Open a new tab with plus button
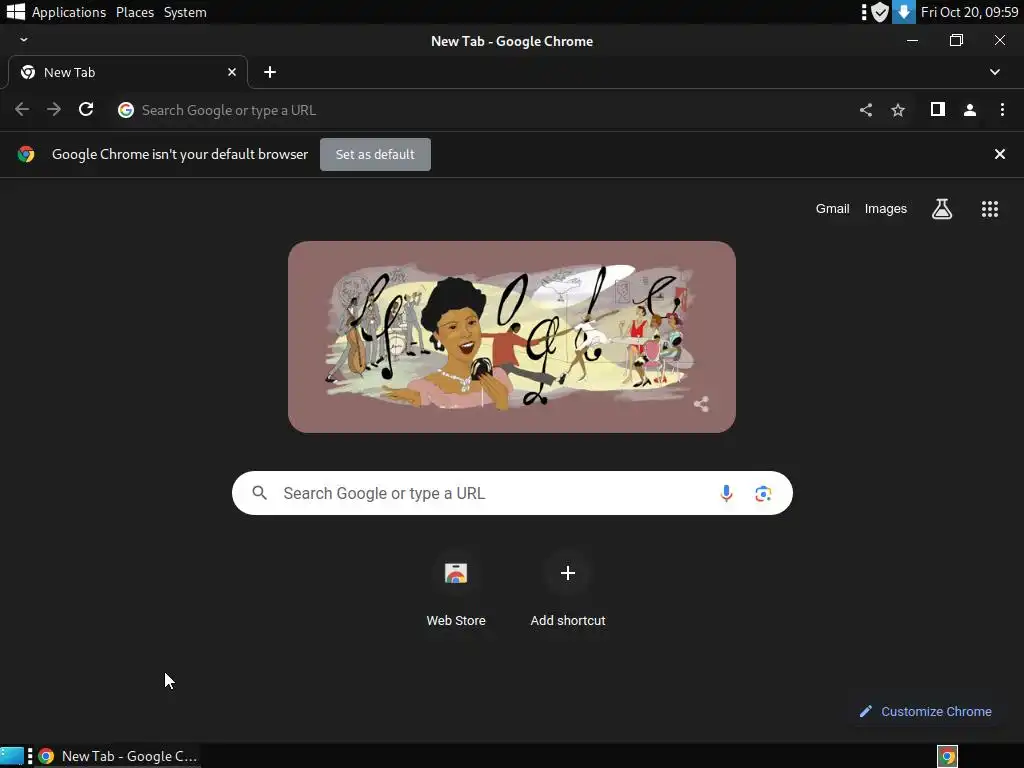Screen dimensions: 1024x768 [270, 72]
